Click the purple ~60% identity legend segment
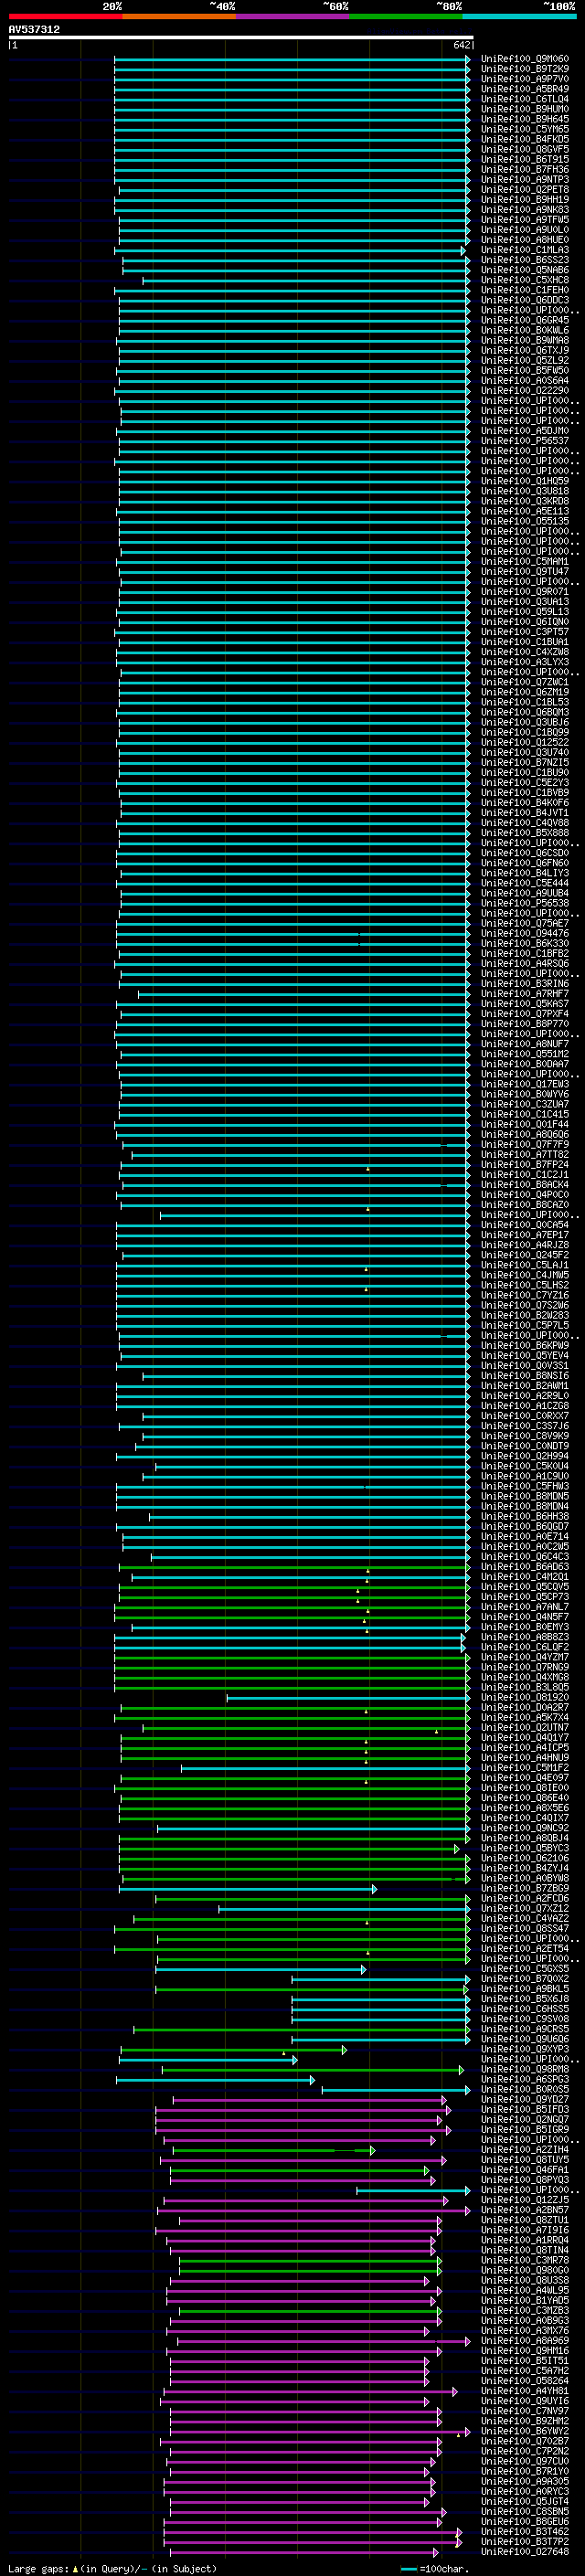585x2576 pixels. tap(293, 16)
